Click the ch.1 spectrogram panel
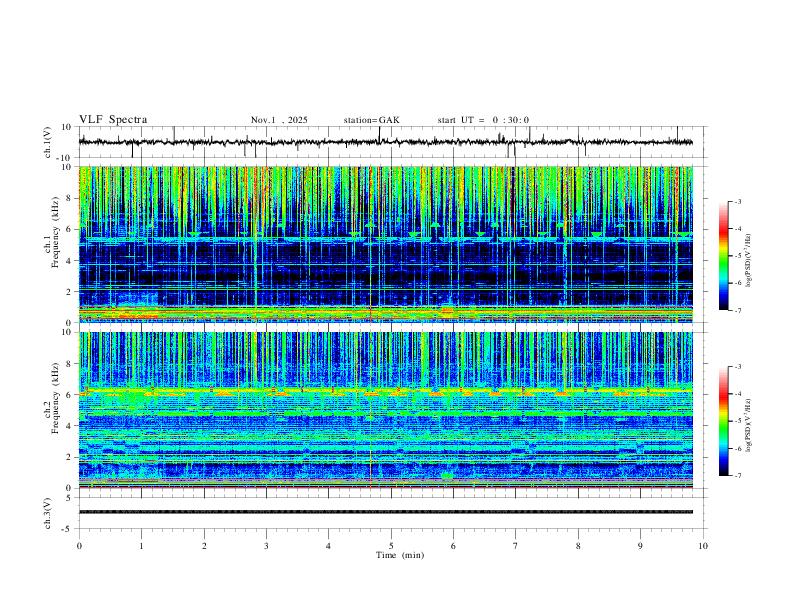Viewport: 792px width, 612px height. [386, 244]
